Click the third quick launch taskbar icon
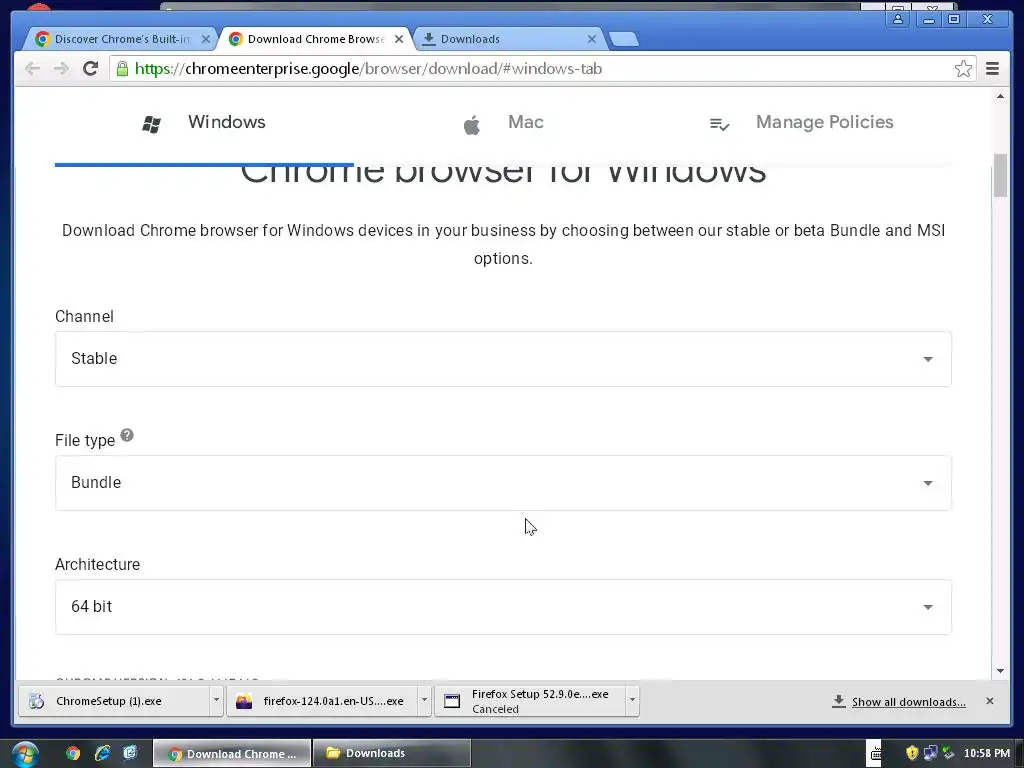This screenshot has width=1024, height=768. click(131, 754)
